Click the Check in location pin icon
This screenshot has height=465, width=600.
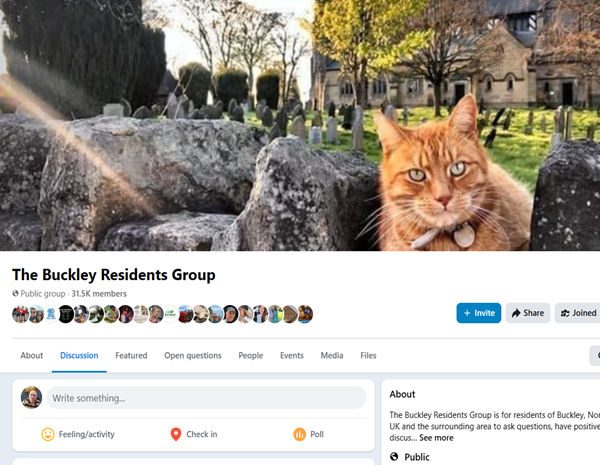click(x=175, y=434)
